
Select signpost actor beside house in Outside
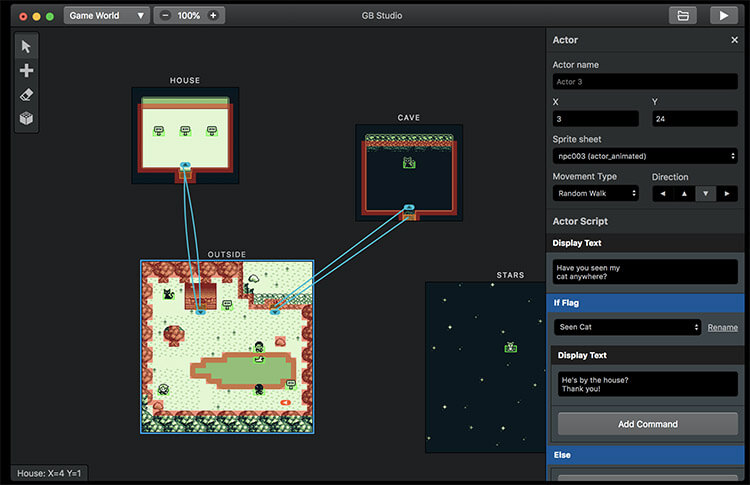coord(228,305)
